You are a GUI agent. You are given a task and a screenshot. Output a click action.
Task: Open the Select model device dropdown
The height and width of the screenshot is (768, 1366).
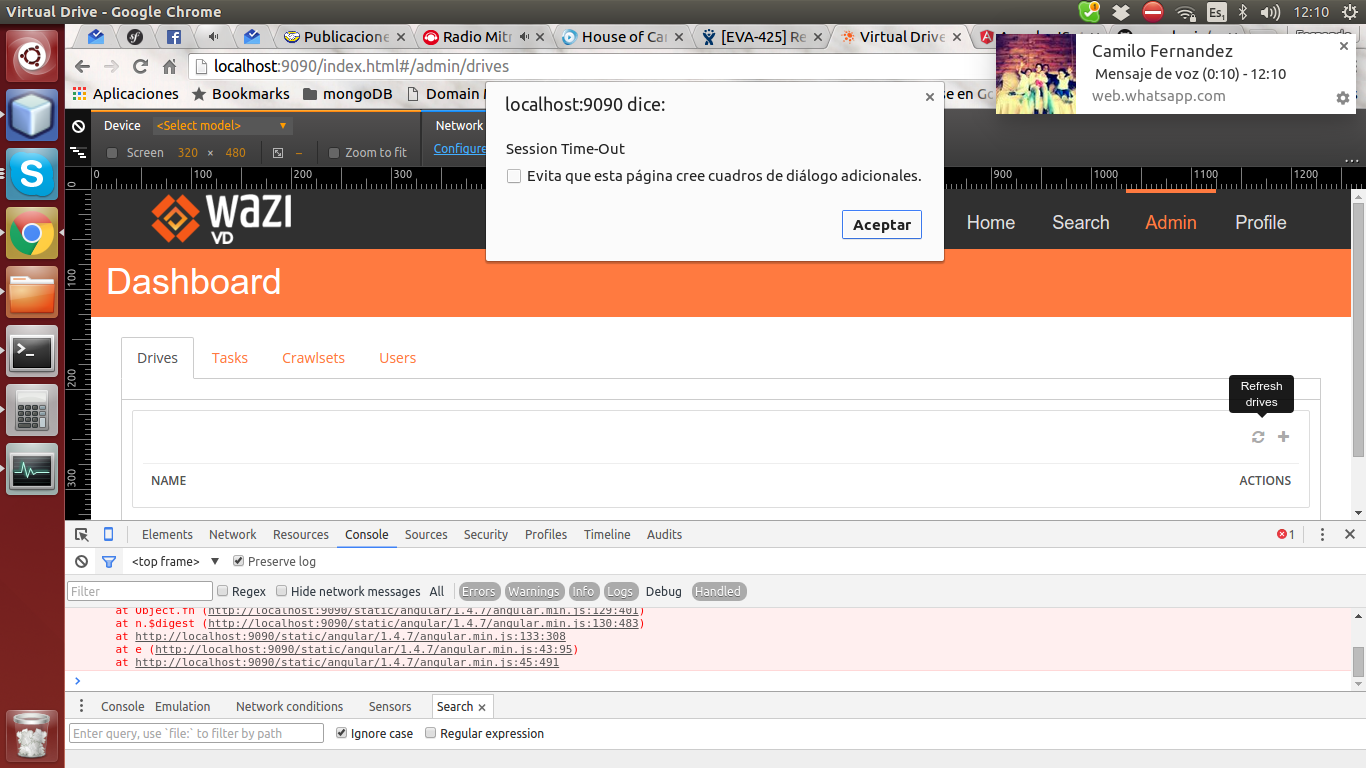[x=222, y=126]
